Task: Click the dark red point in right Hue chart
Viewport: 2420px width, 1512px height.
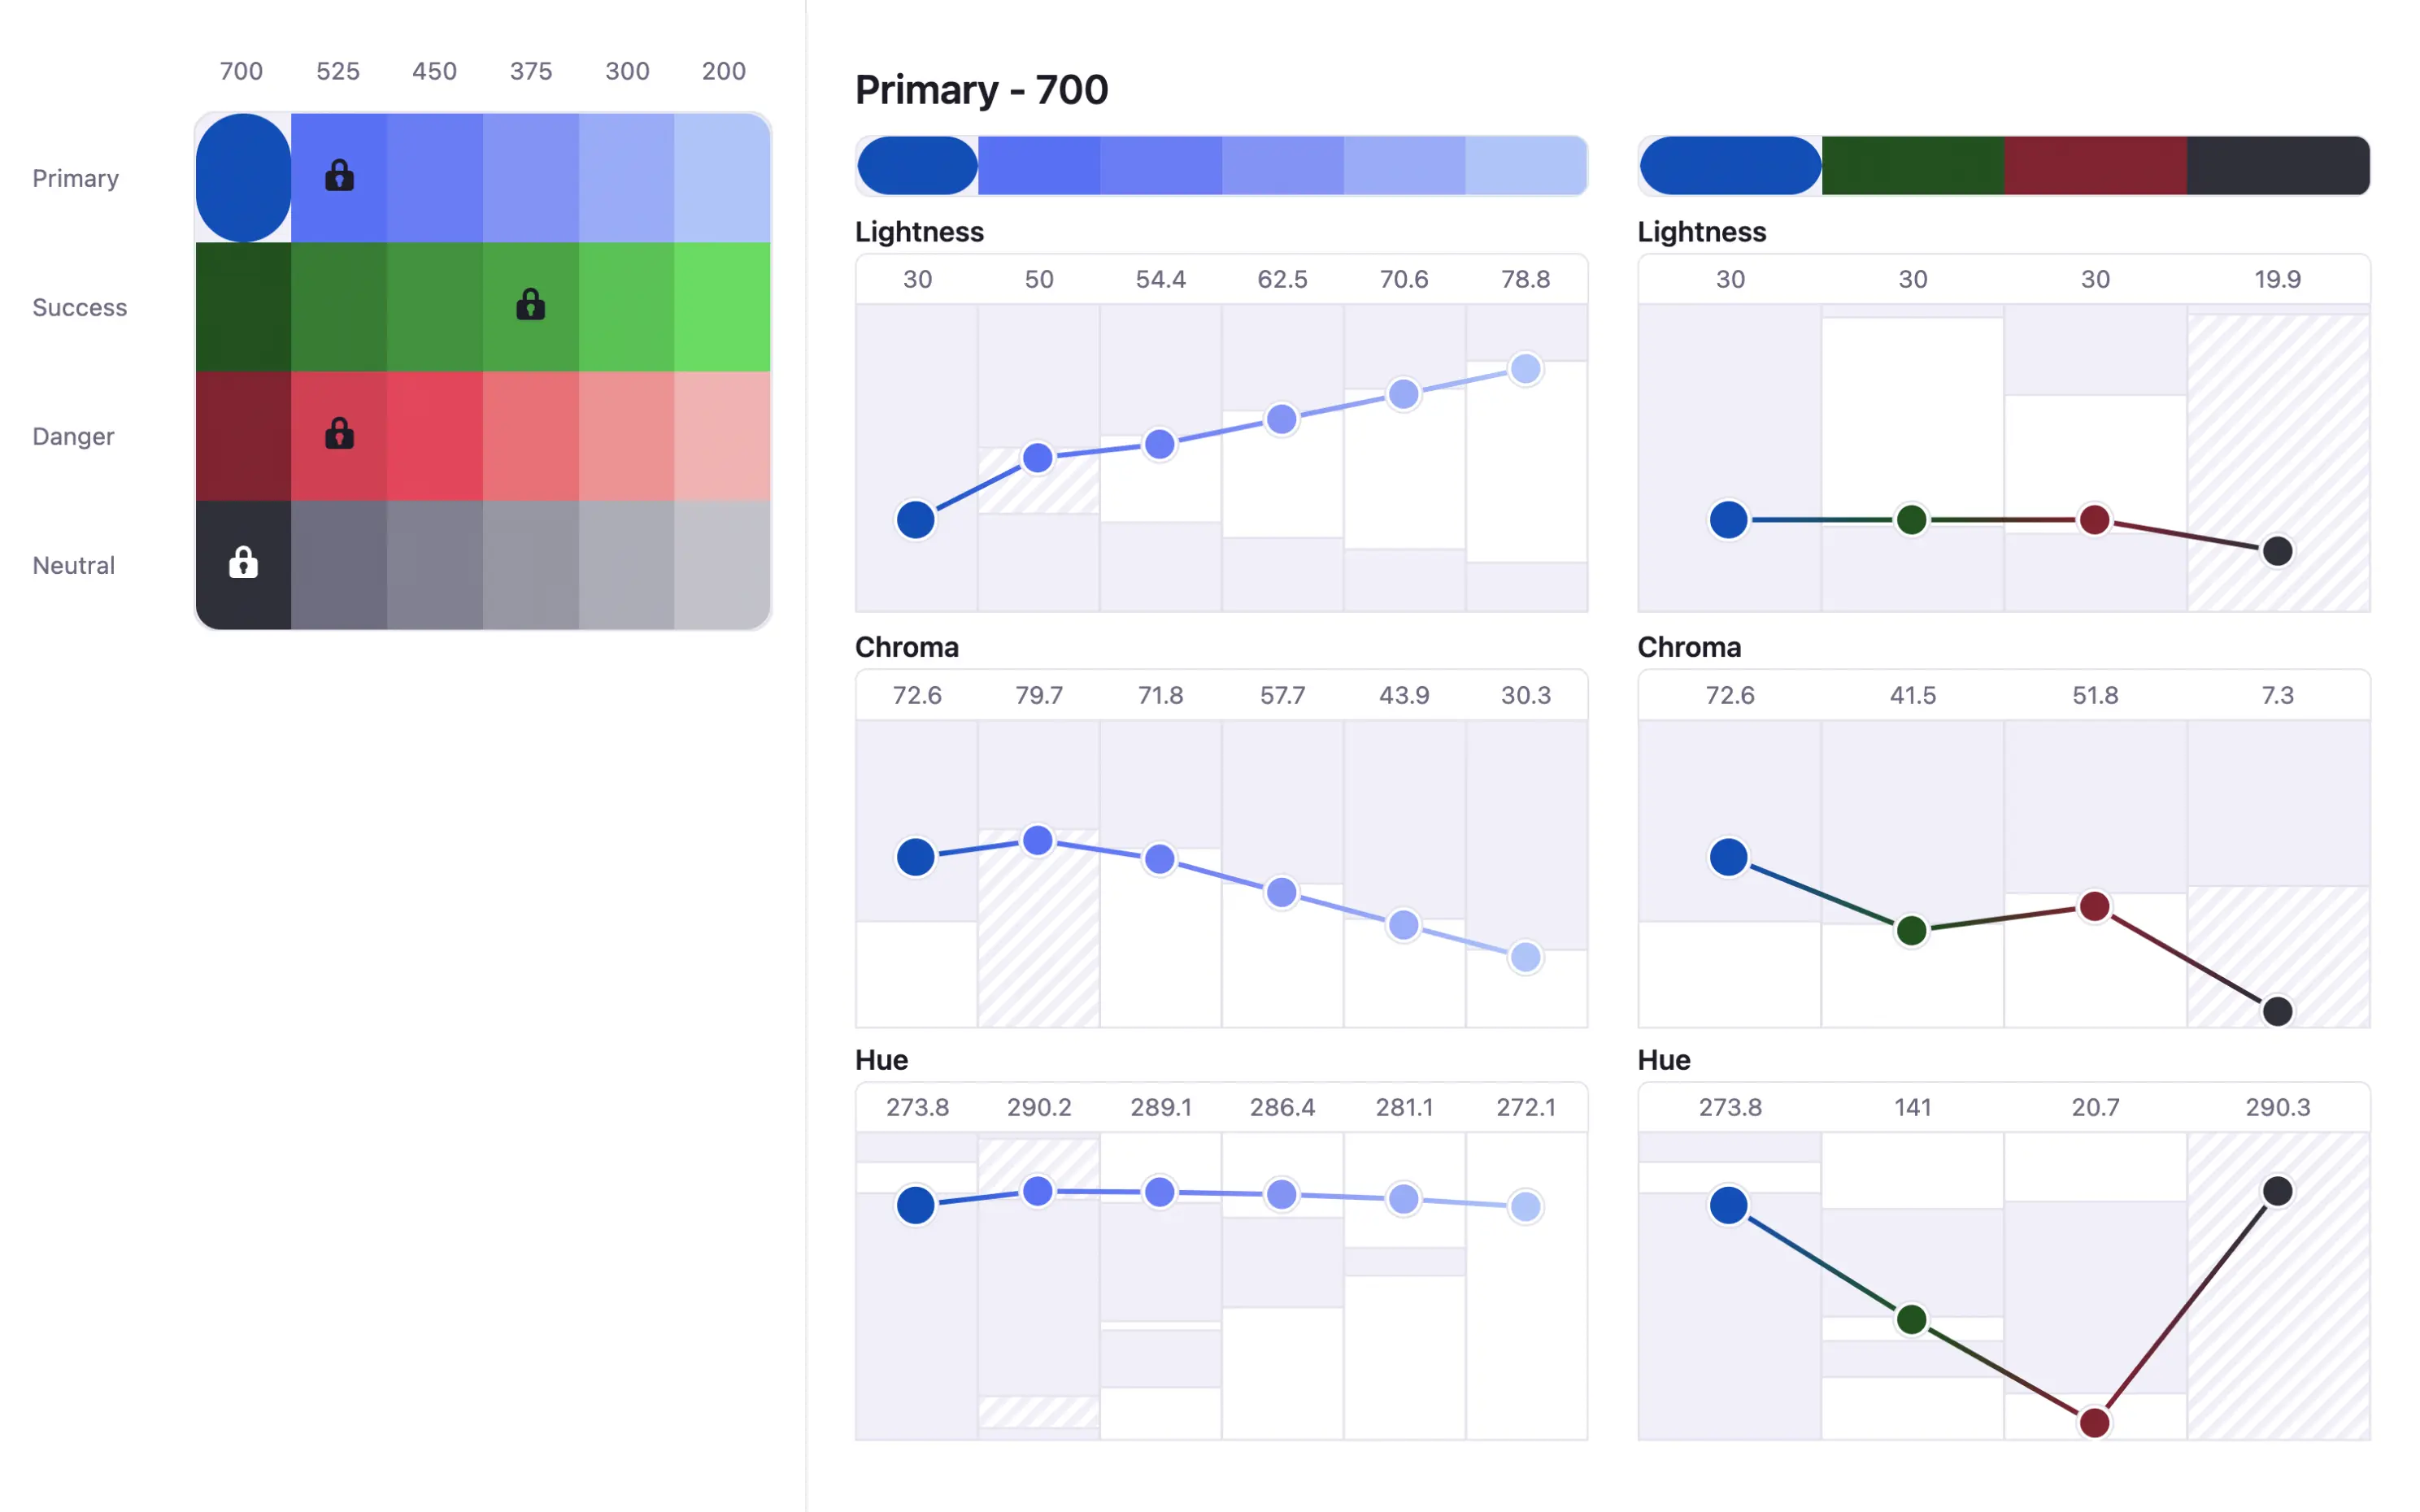Action: [2094, 1422]
